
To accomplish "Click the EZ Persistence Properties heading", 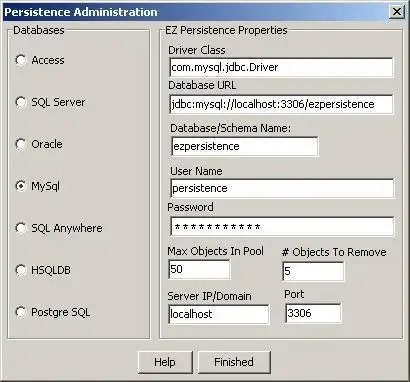I will [x=226, y=30].
